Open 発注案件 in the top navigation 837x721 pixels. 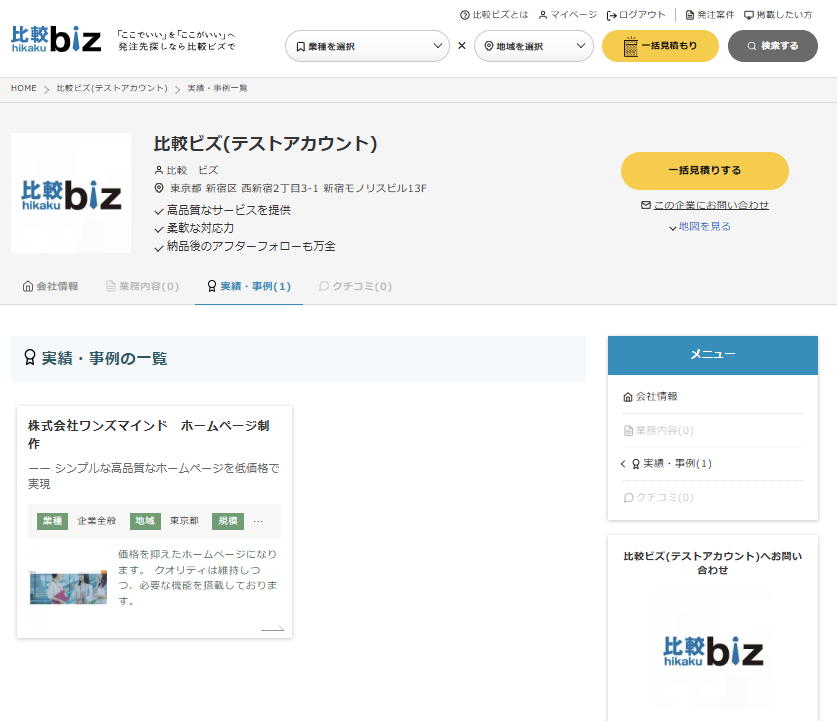(710, 15)
